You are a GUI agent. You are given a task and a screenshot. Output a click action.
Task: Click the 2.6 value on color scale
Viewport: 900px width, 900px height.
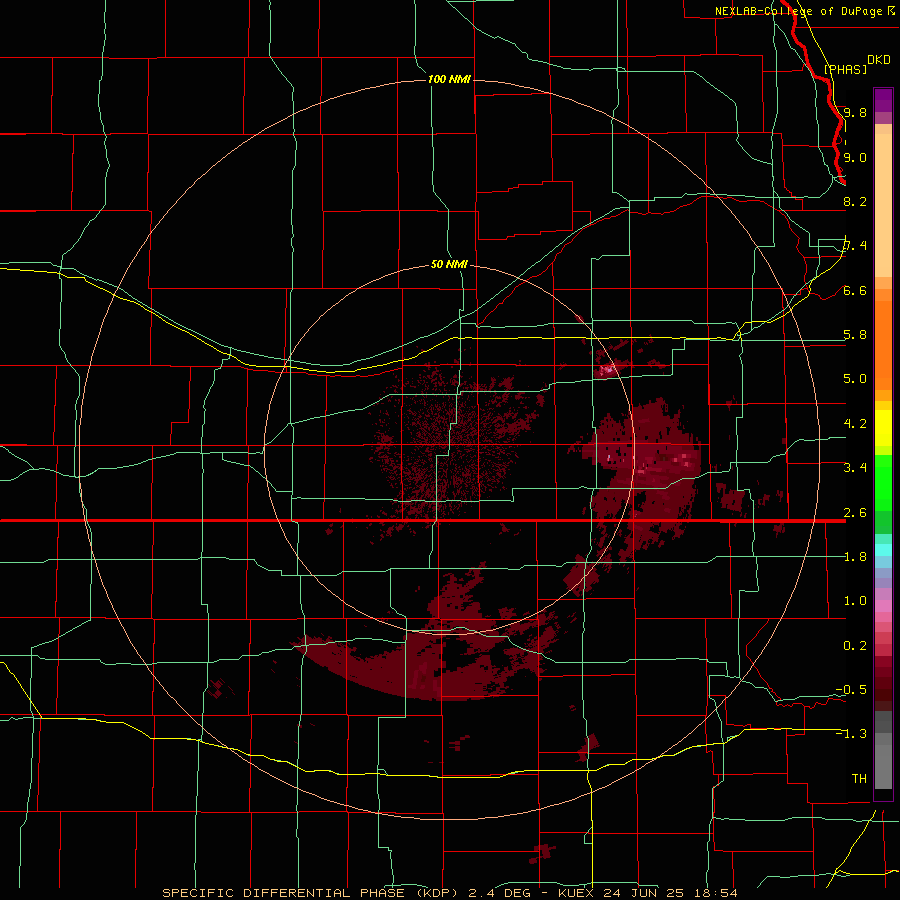click(x=855, y=512)
